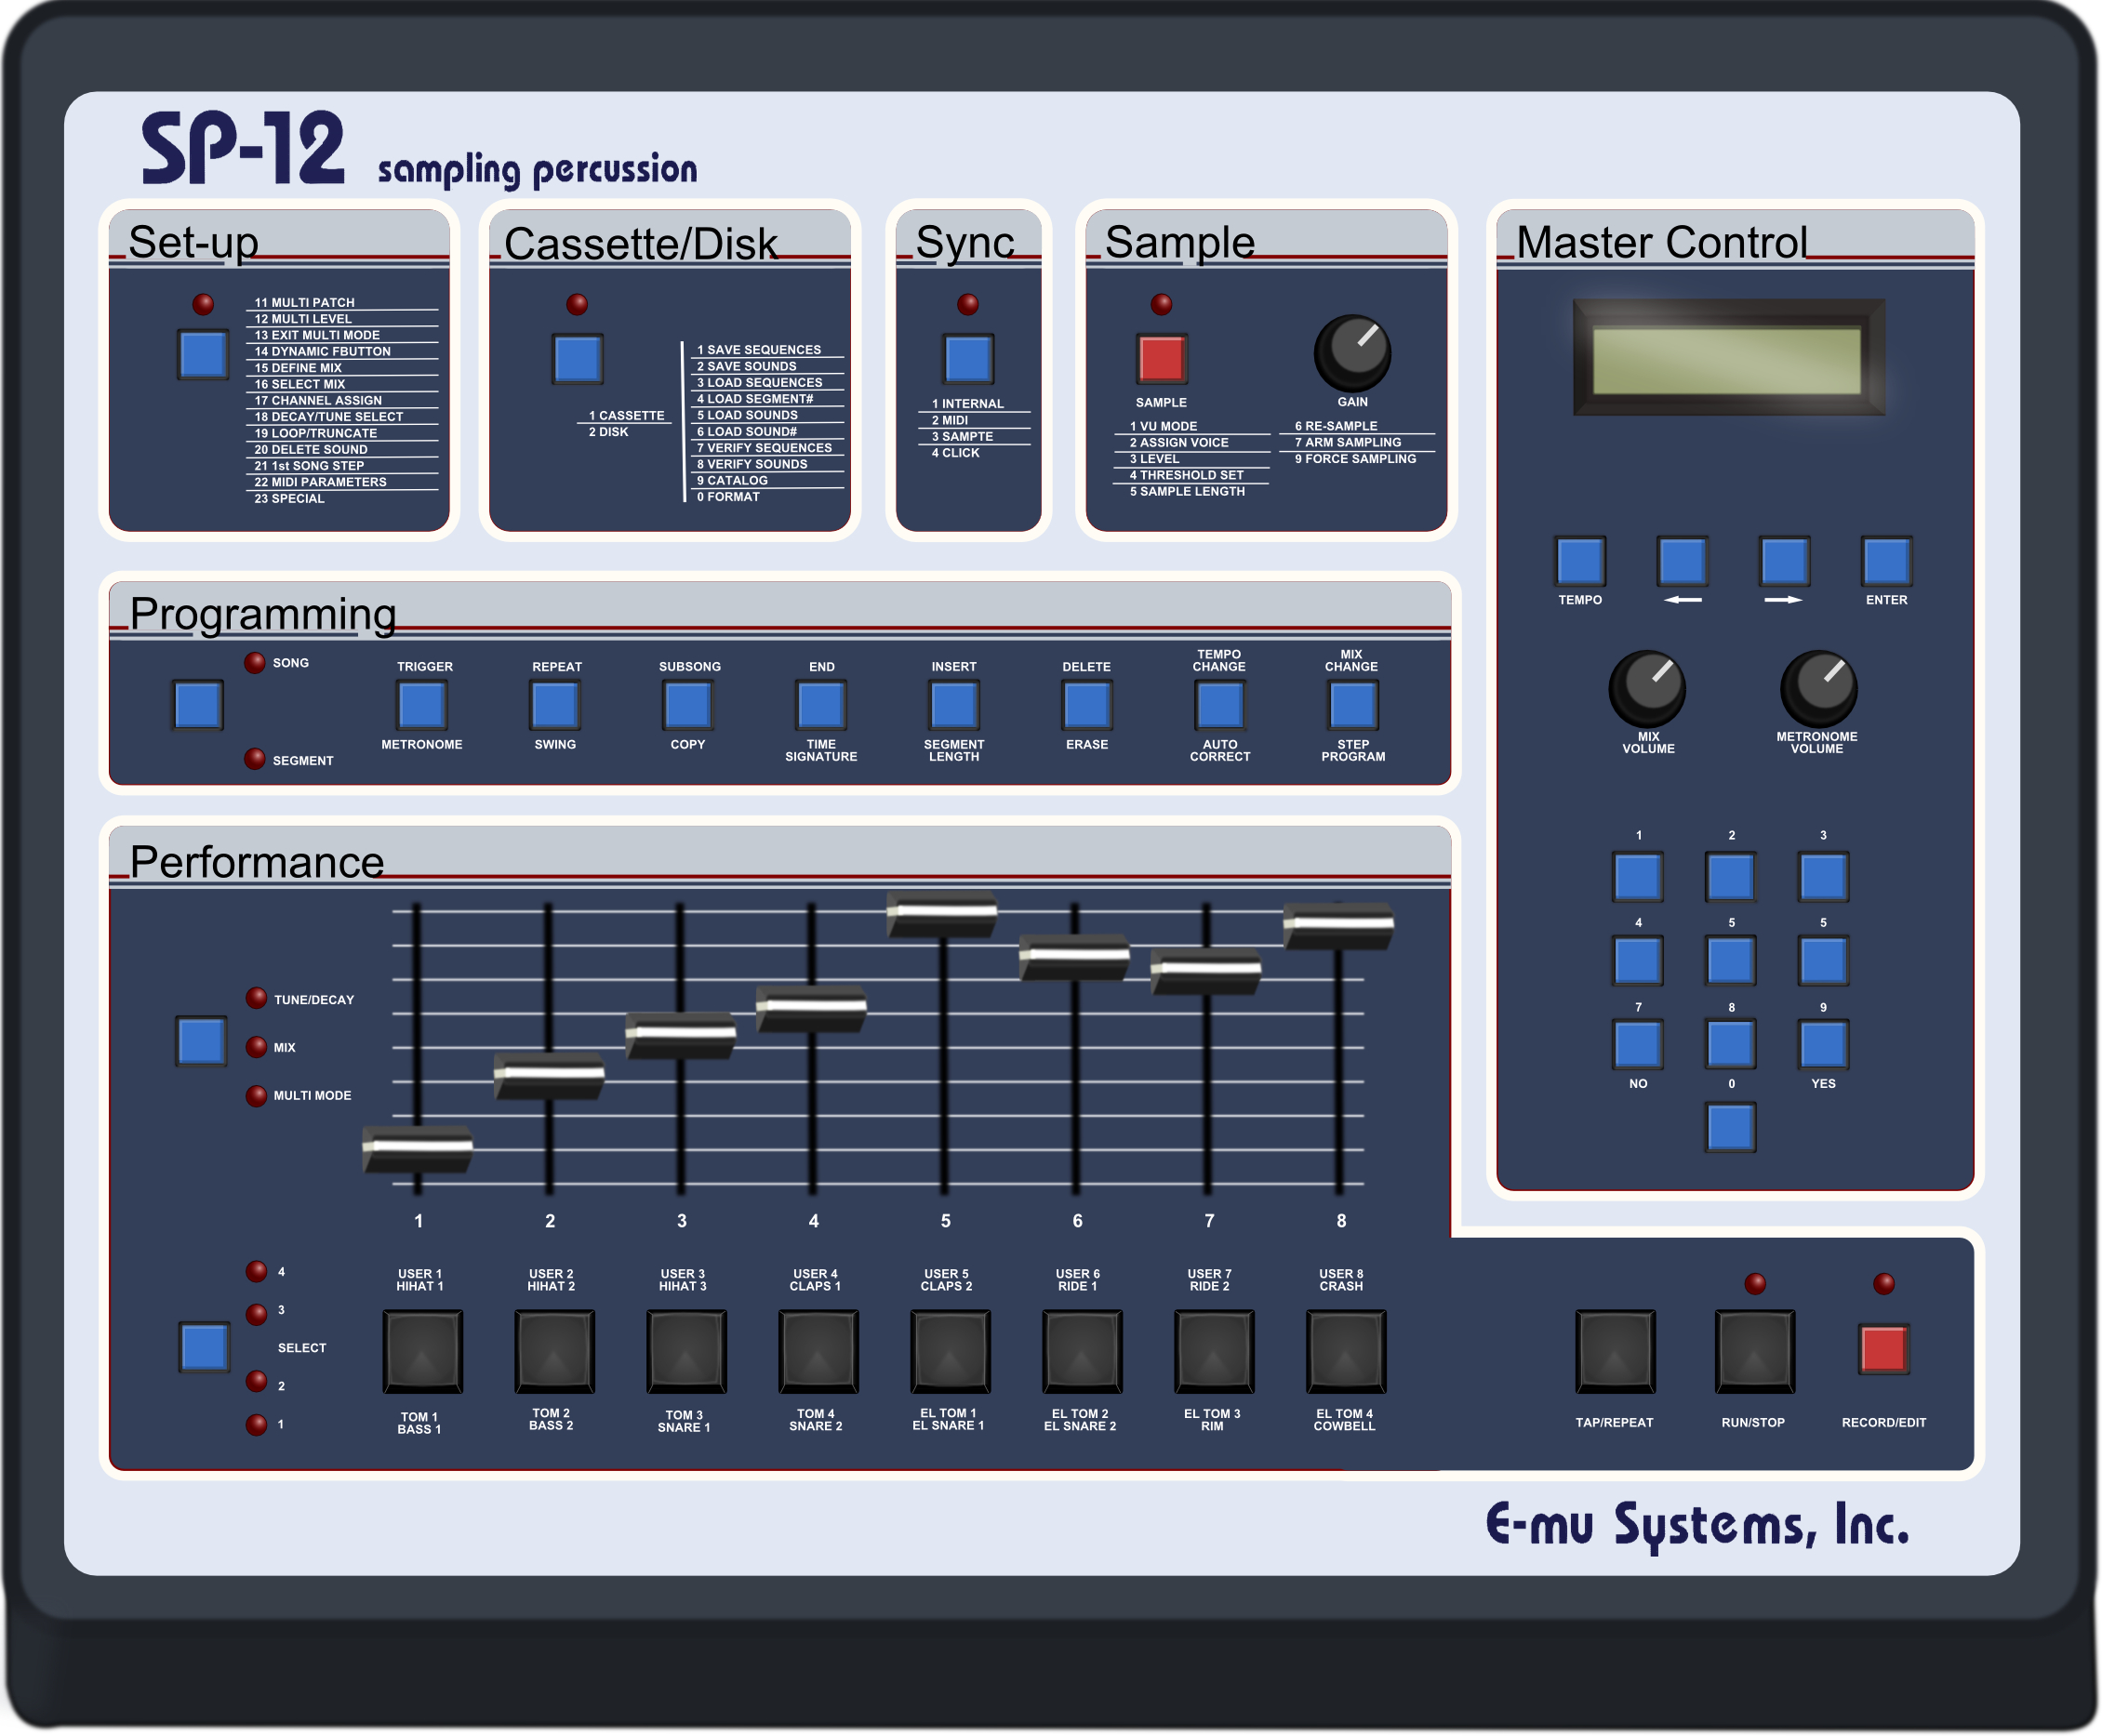
Task: Tap the TOM 3 / SNARE 1 pad
Action: [686, 1352]
